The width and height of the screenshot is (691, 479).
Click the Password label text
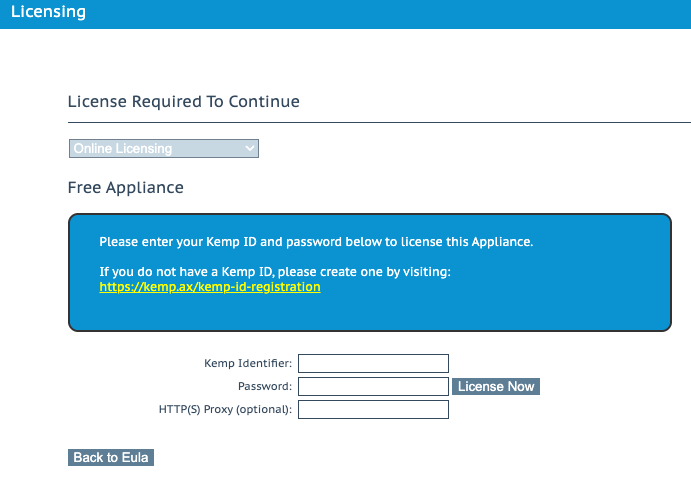pyautogui.click(x=264, y=387)
